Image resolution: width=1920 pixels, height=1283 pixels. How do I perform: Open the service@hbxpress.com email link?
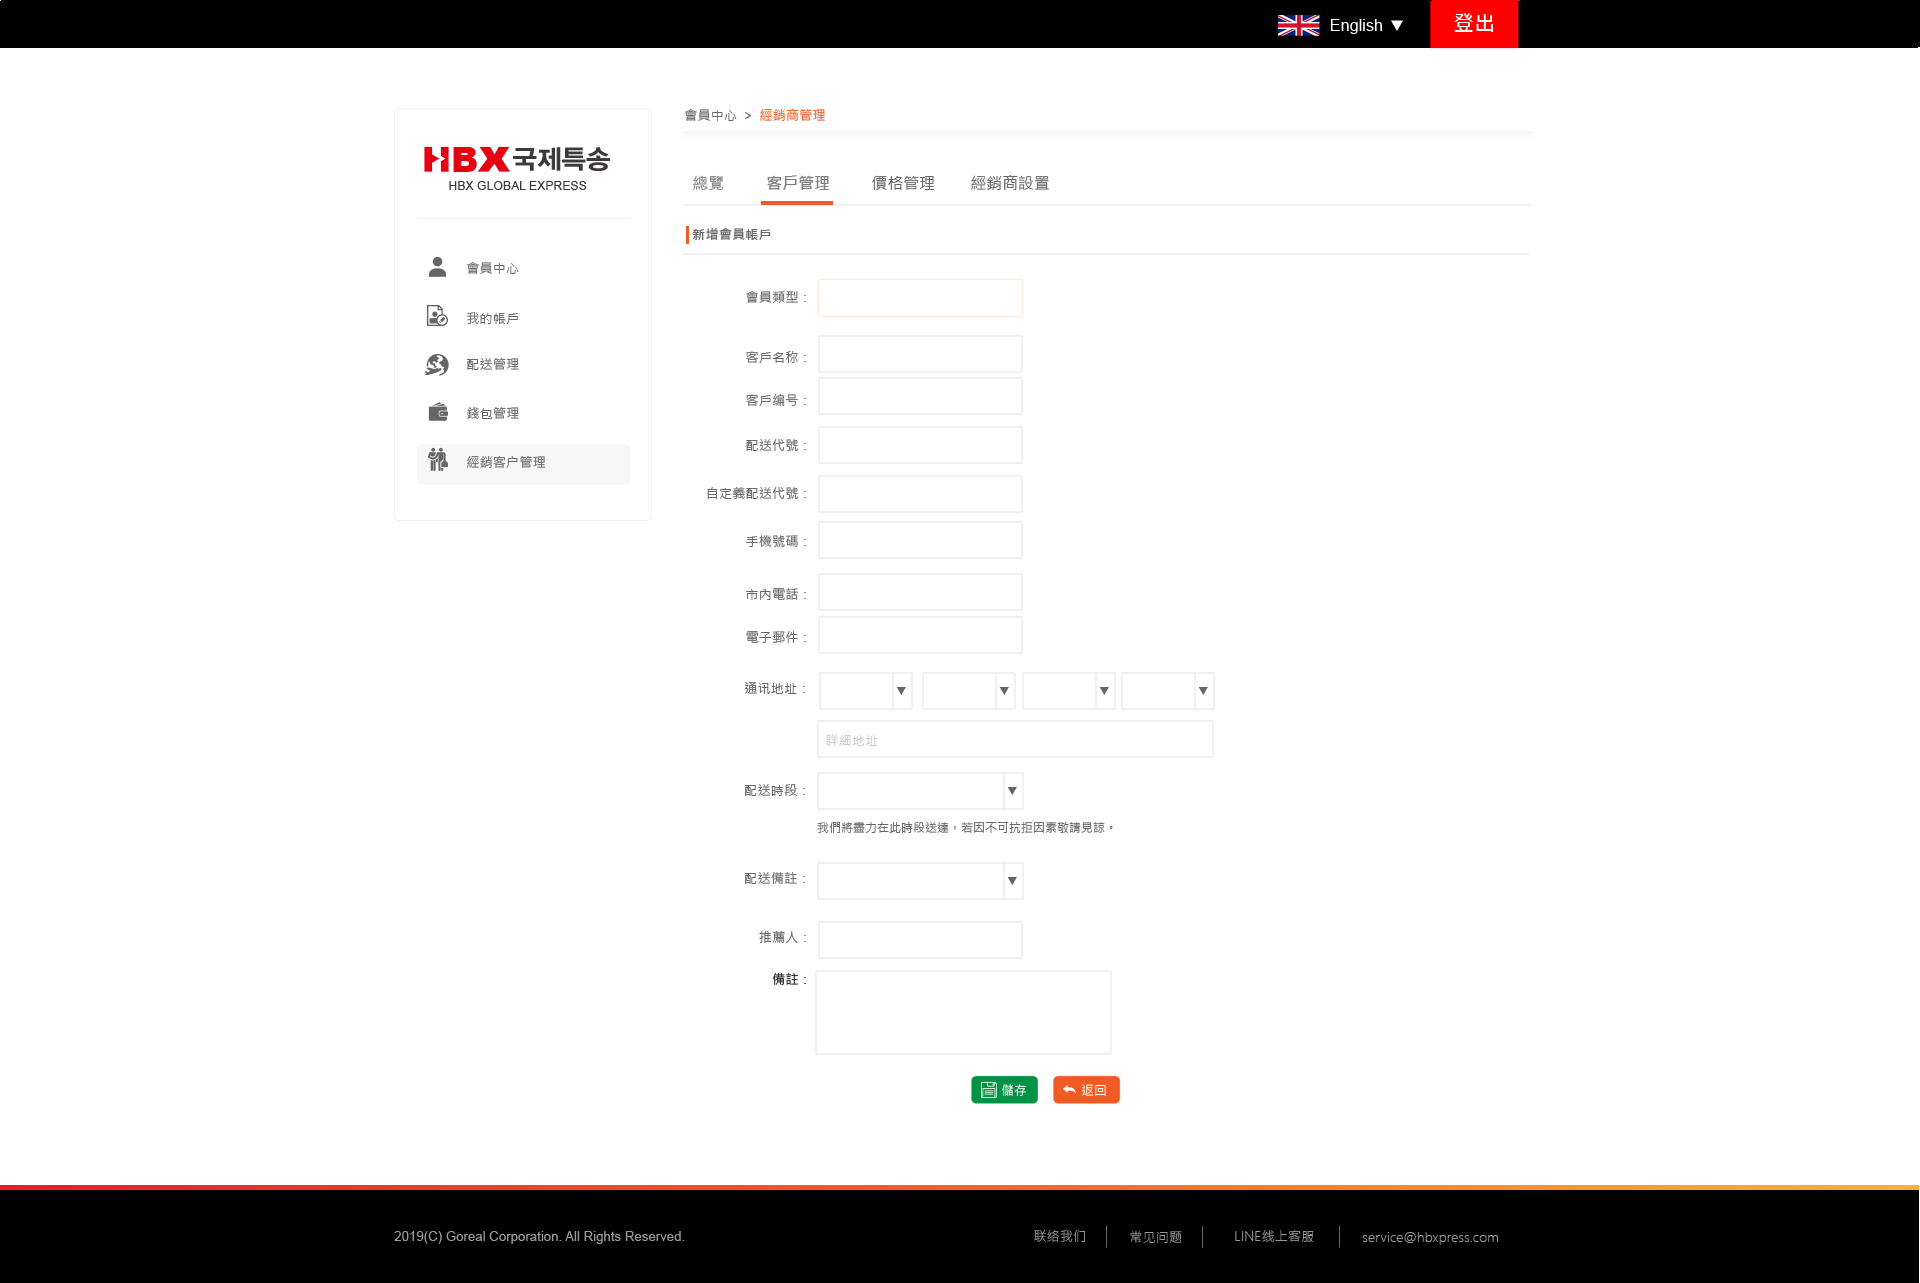tap(1429, 1237)
